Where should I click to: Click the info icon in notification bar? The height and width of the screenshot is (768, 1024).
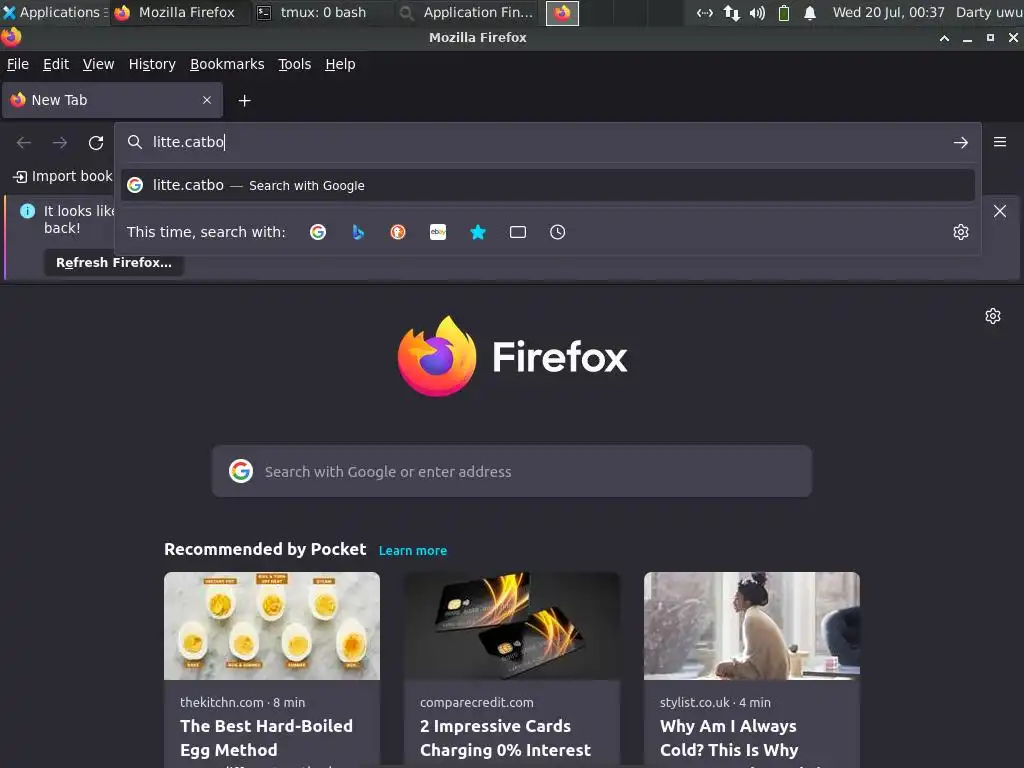[x=27, y=211]
